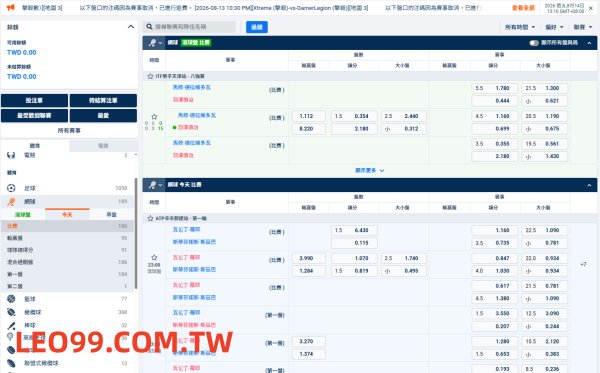Switch to the greyed esports tab in sidebar
Screen dimensions: 600x373
[x=103, y=145]
